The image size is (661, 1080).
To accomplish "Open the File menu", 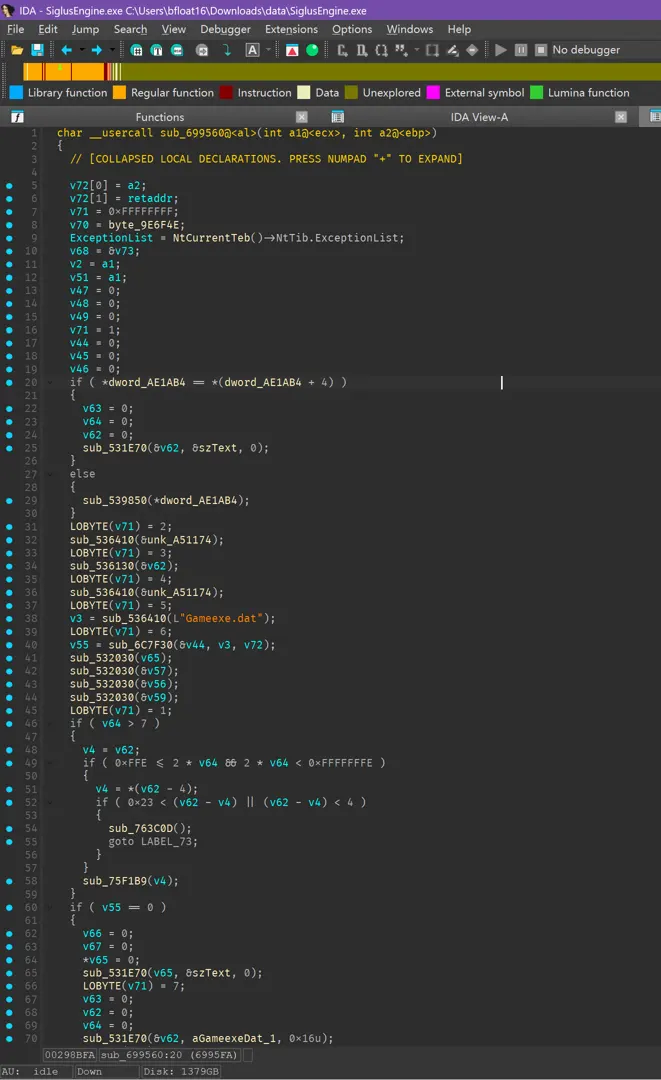I will [x=15, y=30].
